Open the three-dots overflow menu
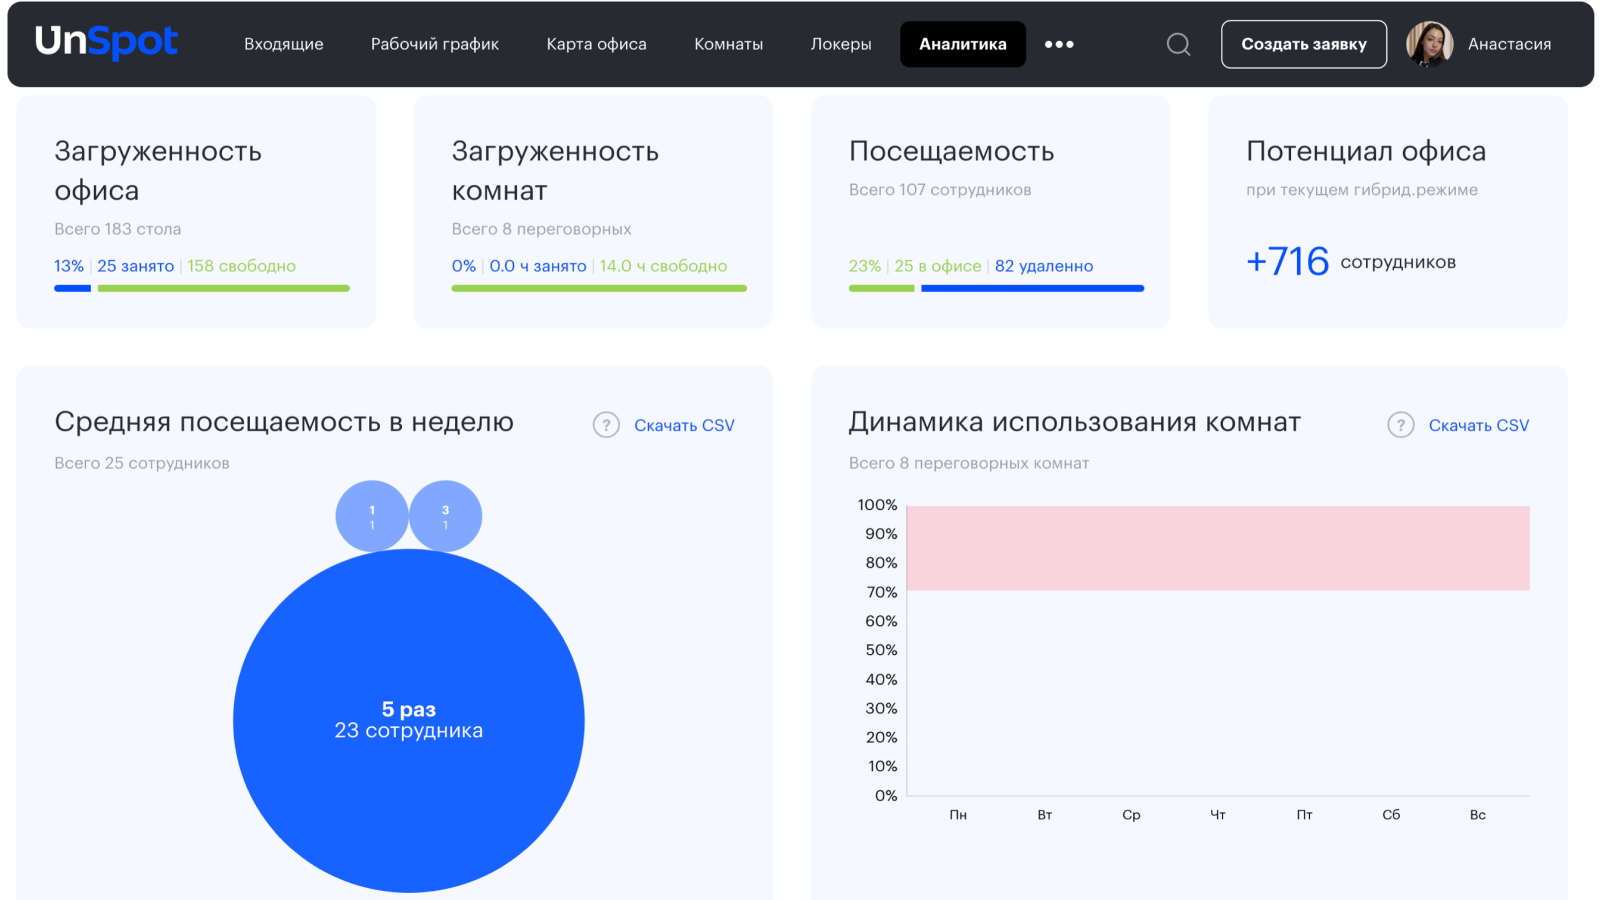Image resolution: width=1600 pixels, height=900 pixels. (1059, 44)
